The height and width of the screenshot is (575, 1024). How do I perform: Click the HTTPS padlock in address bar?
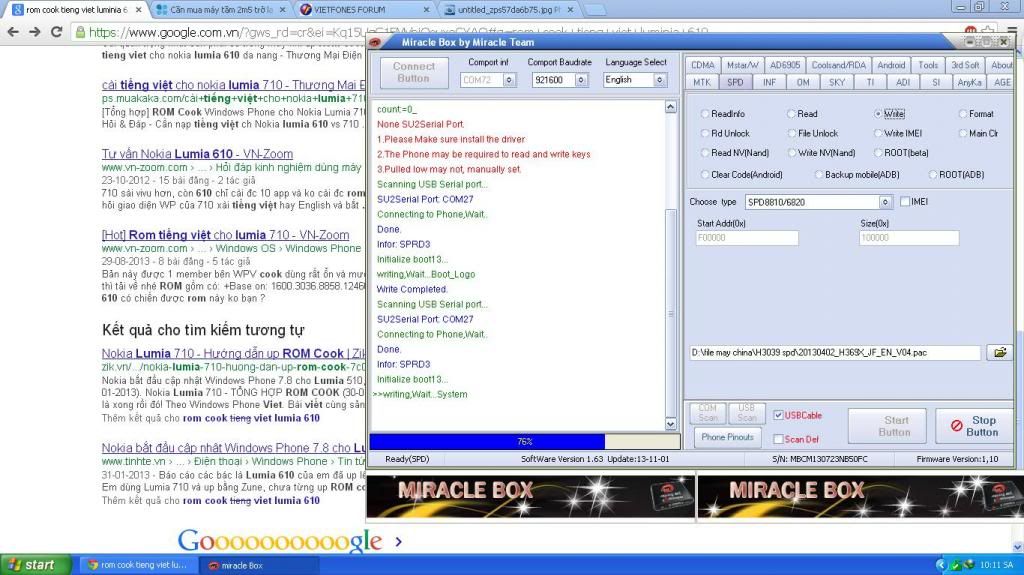click(80, 32)
